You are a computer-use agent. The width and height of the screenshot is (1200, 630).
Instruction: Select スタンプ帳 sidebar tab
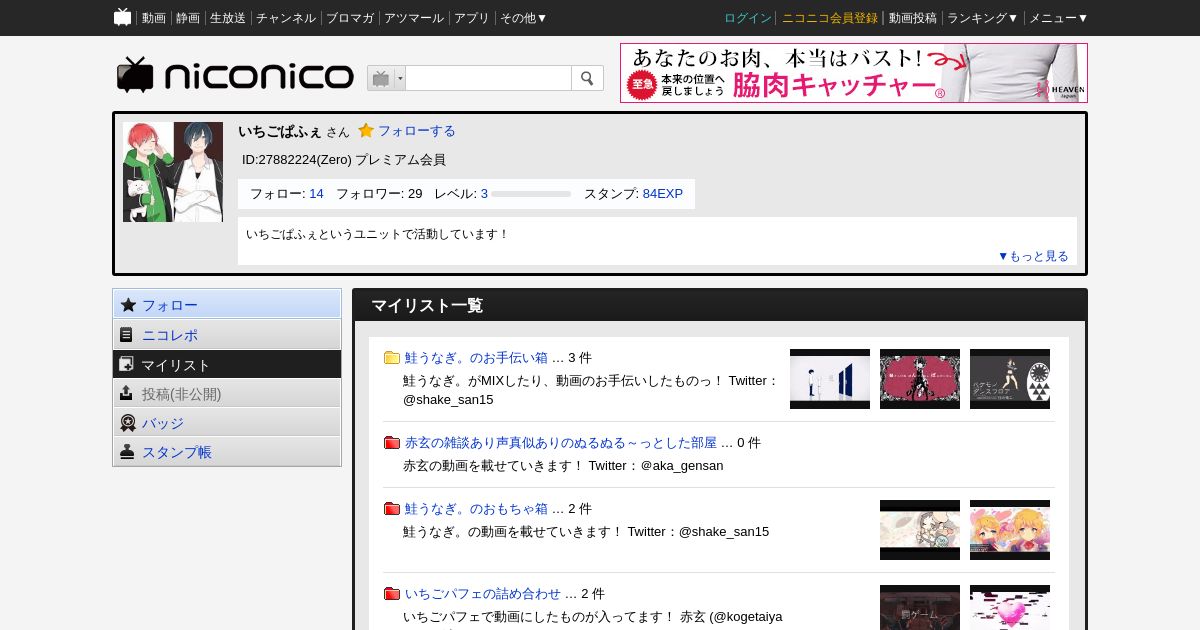point(227,452)
